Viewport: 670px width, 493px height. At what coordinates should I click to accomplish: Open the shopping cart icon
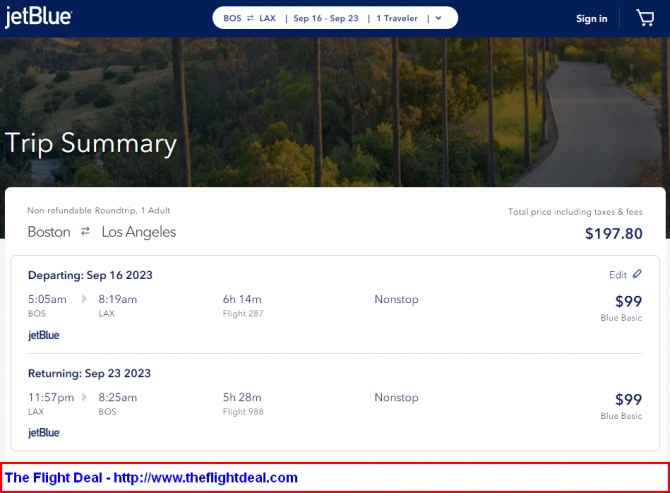click(645, 18)
